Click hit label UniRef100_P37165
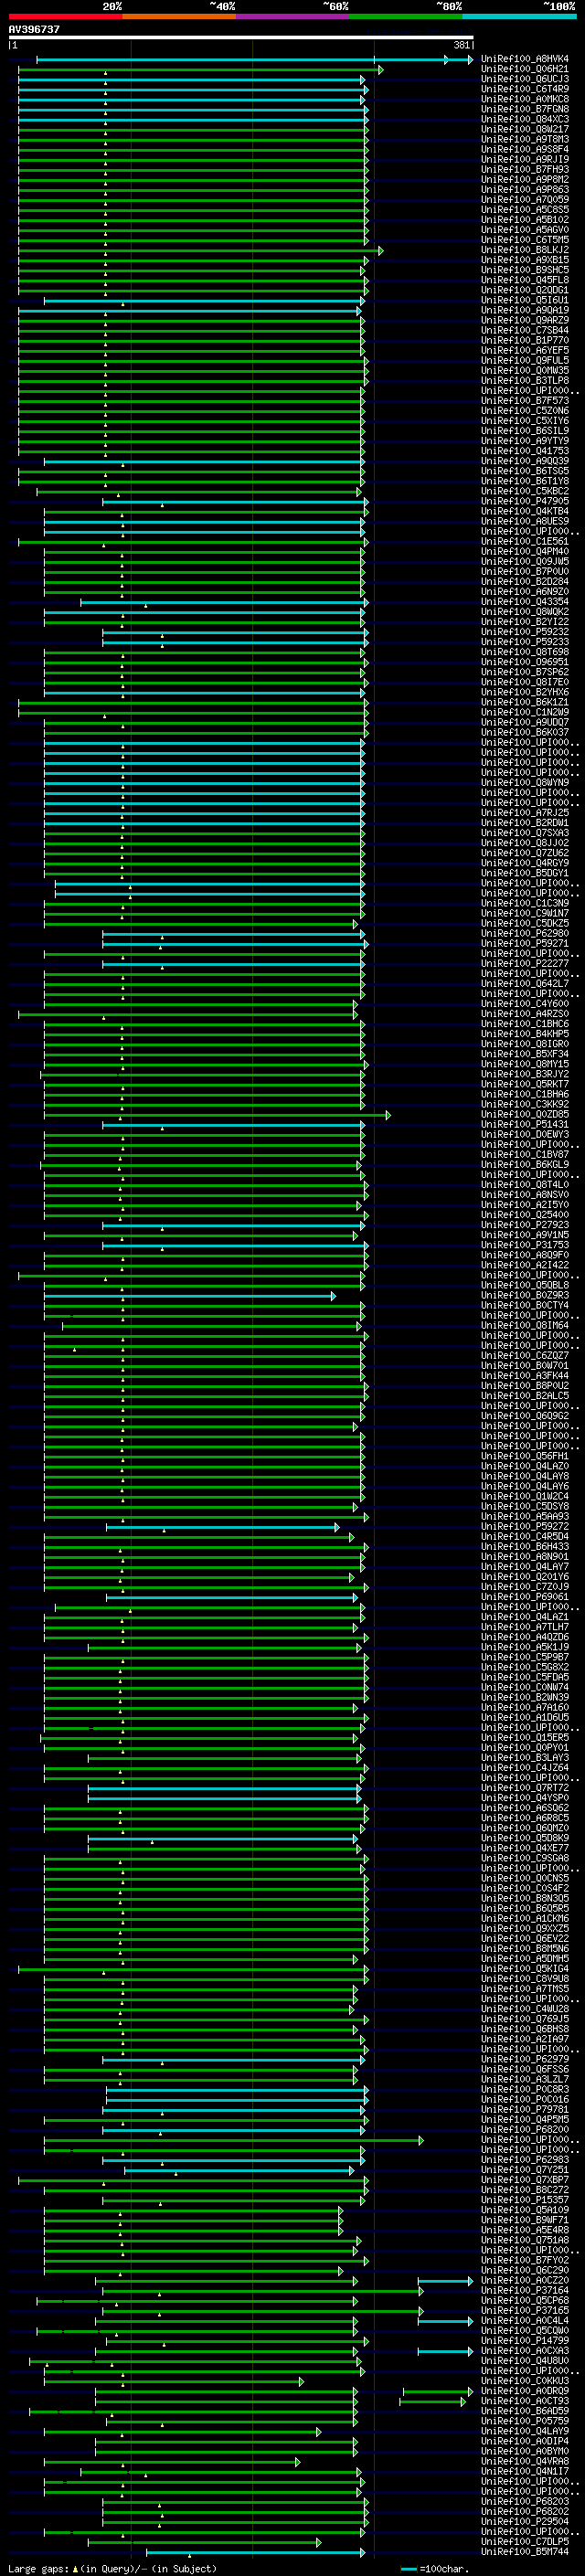 tap(525, 2310)
